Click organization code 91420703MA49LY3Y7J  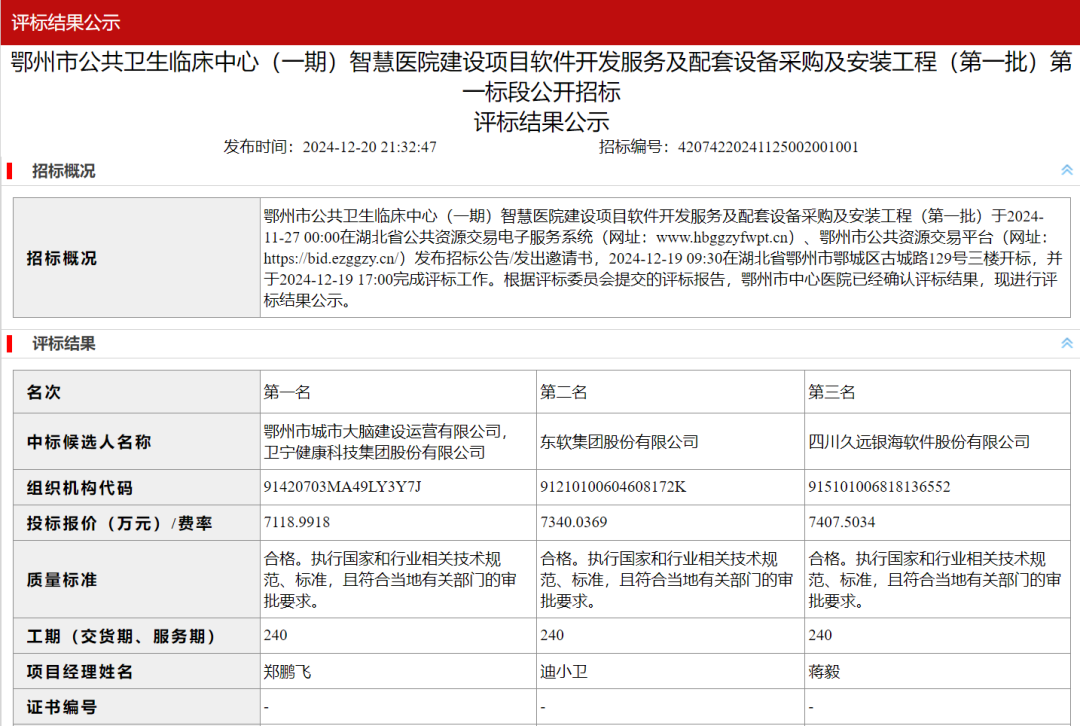342,487
